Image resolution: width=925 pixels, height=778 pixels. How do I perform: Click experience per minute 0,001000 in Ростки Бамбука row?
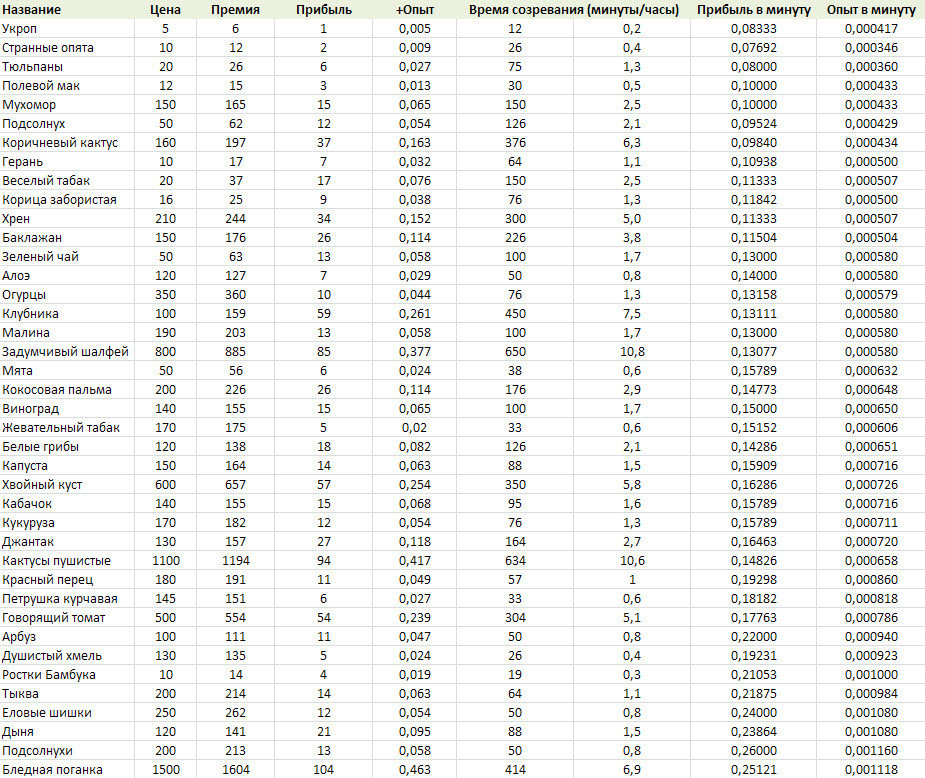(871, 675)
